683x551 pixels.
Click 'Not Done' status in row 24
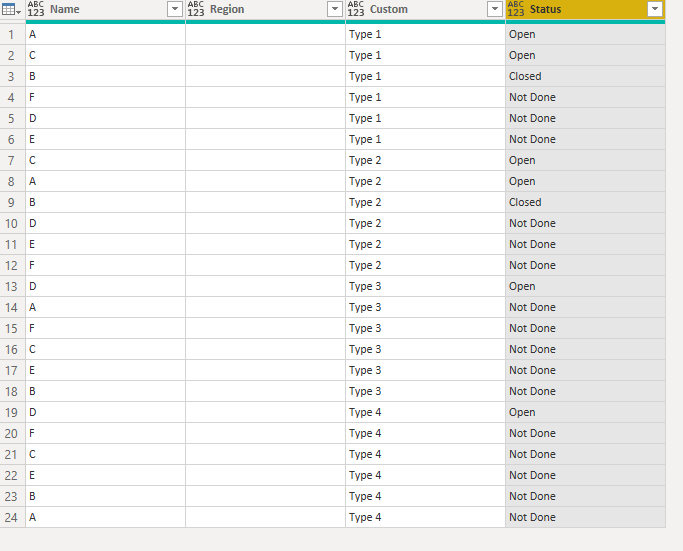pyautogui.click(x=585, y=517)
